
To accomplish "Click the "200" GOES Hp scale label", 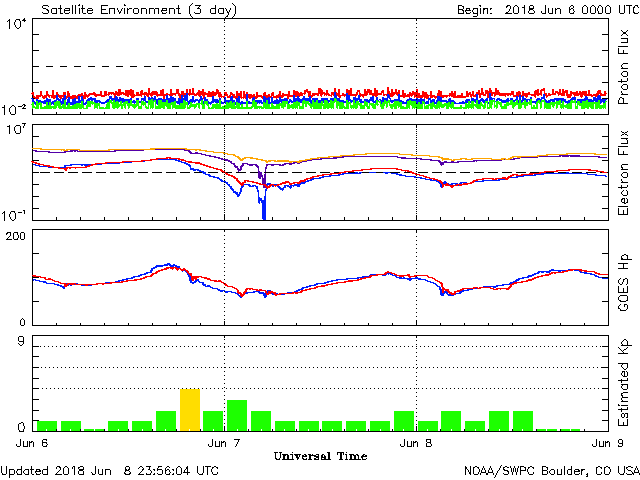I will pyautogui.click(x=15, y=236).
